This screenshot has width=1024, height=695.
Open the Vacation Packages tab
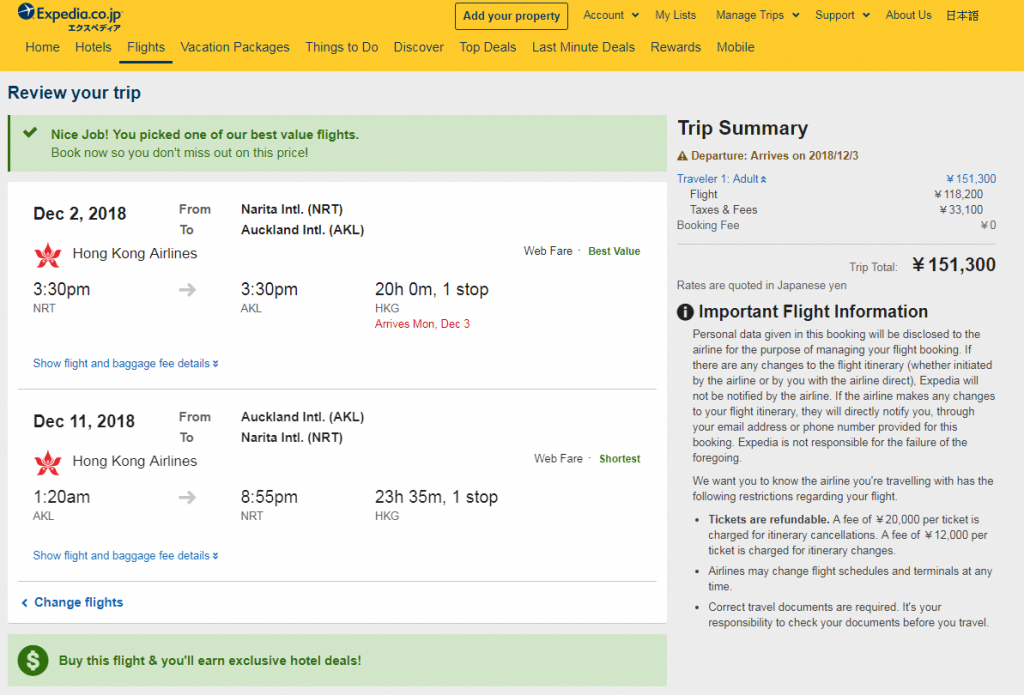[235, 47]
